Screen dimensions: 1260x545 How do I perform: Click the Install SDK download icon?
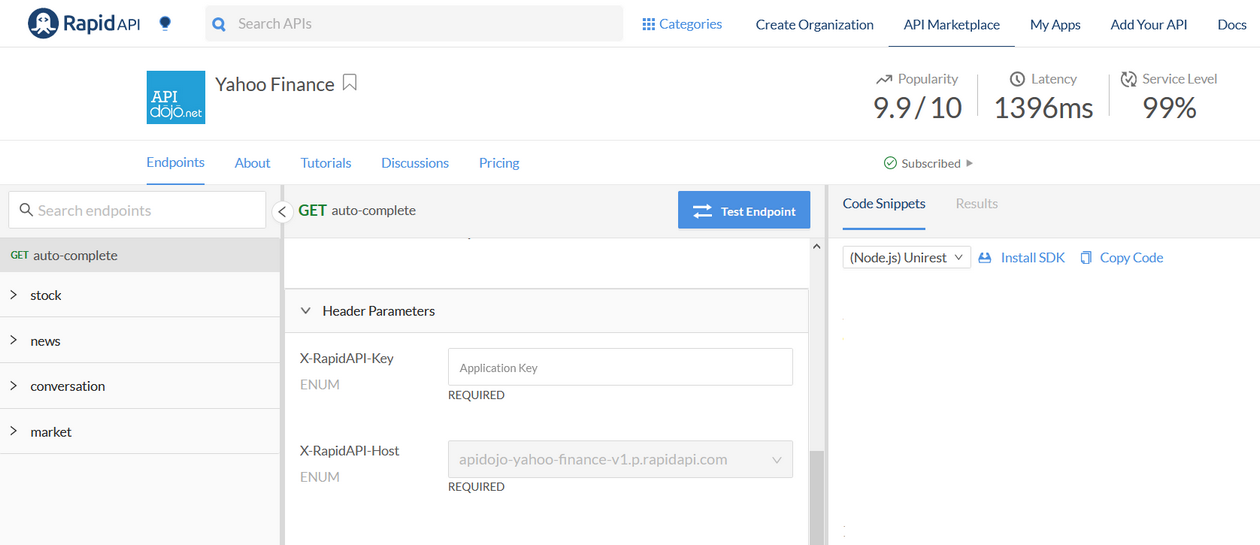[x=985, y=258]
